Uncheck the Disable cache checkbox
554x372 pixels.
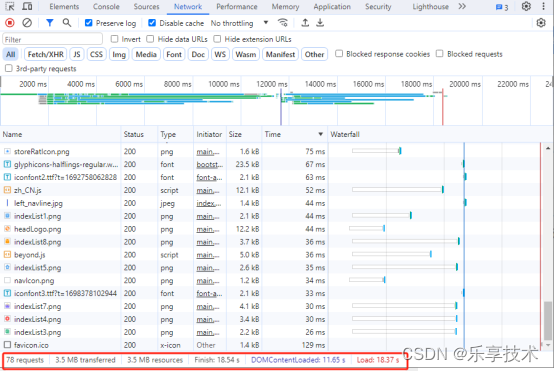(x=152, y=23)
